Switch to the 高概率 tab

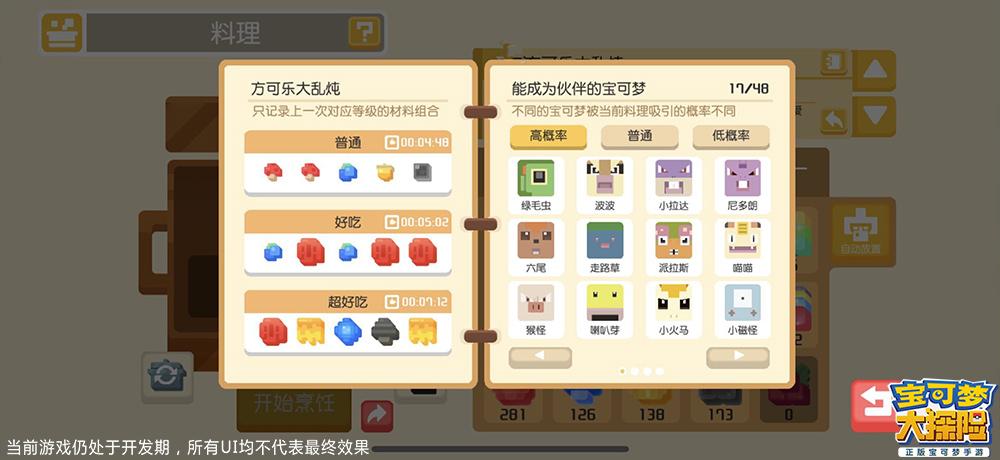[548, 137]
